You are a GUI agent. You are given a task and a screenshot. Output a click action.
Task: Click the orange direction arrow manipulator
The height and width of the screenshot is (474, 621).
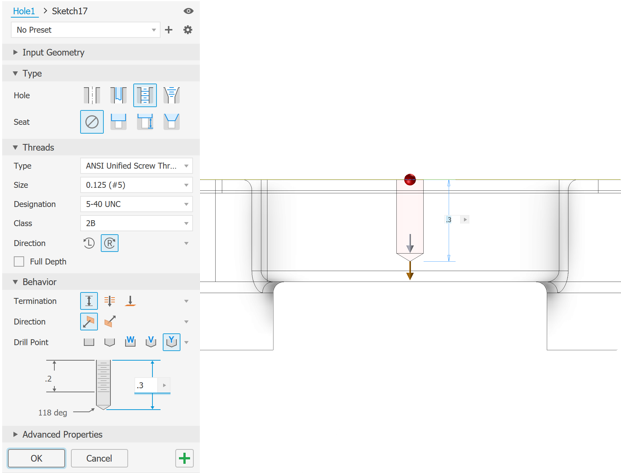(410, 272)
